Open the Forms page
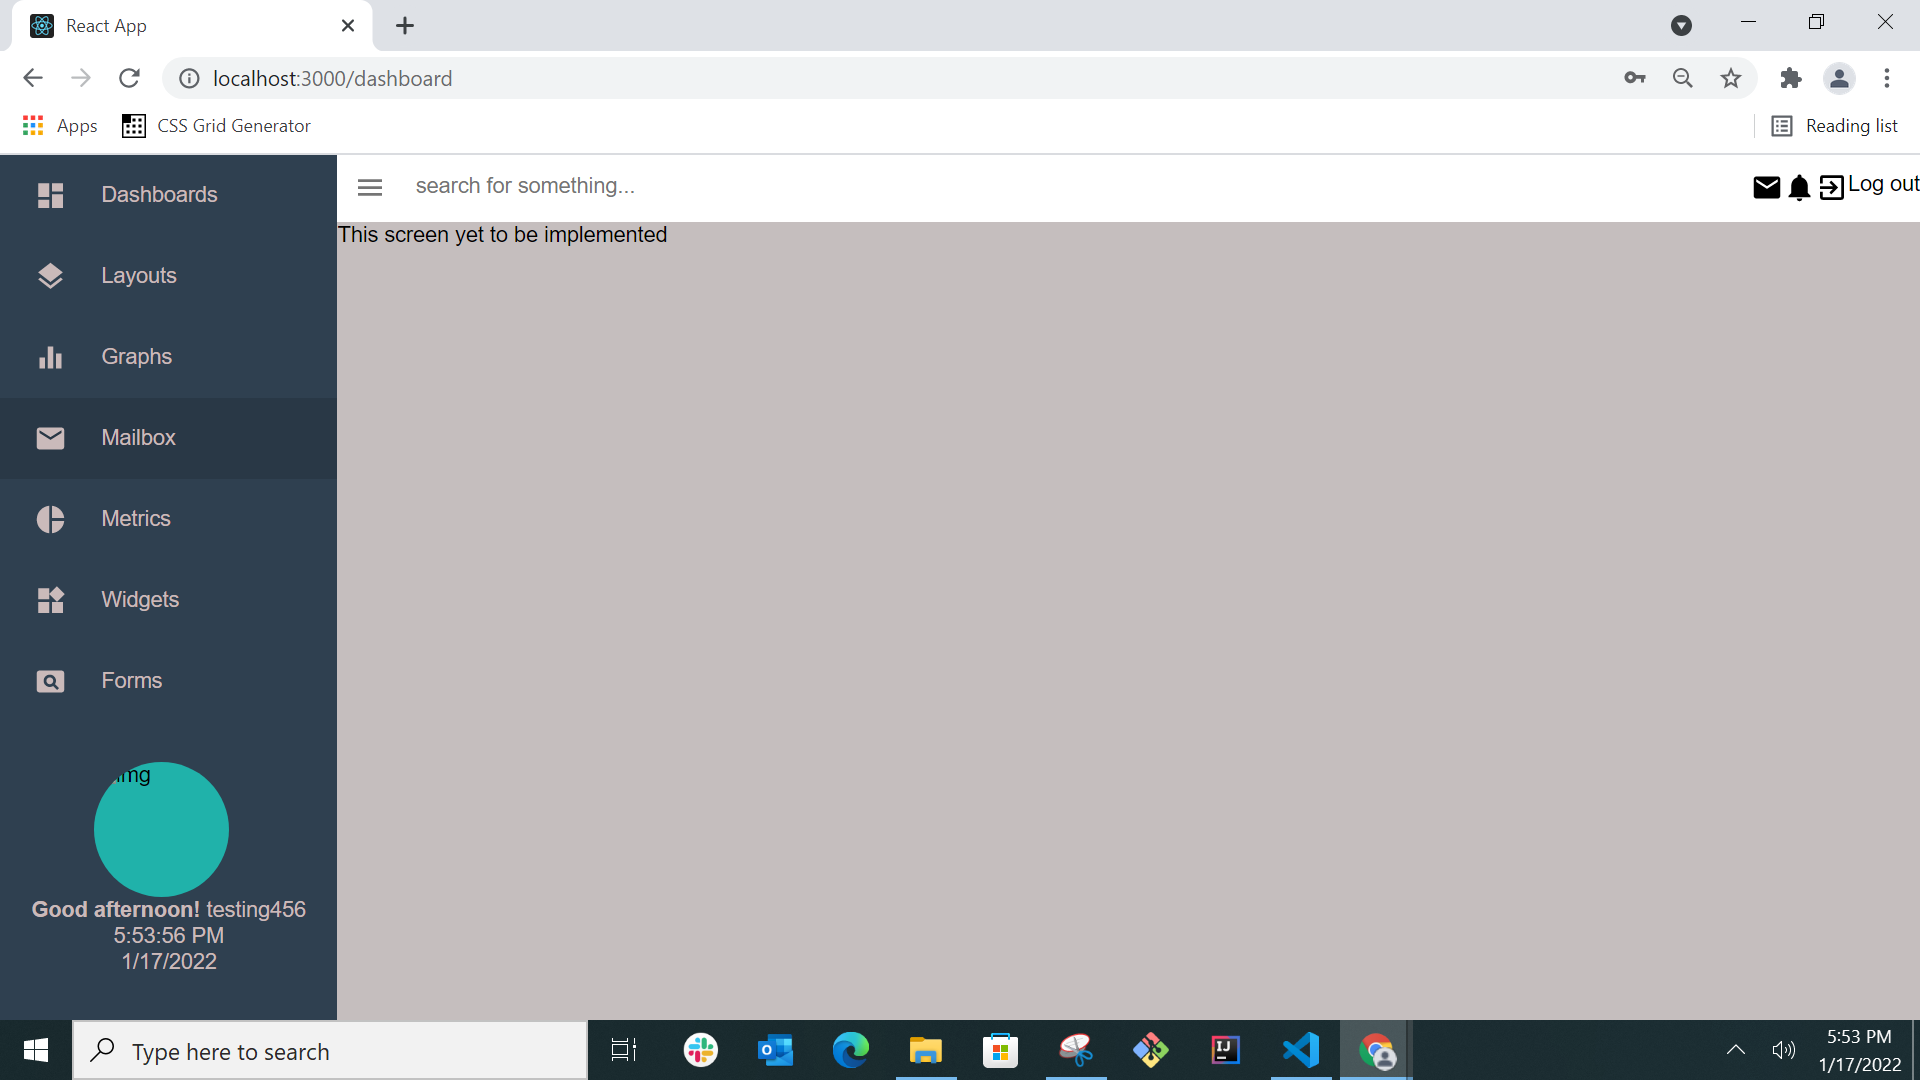 [131, 680]
